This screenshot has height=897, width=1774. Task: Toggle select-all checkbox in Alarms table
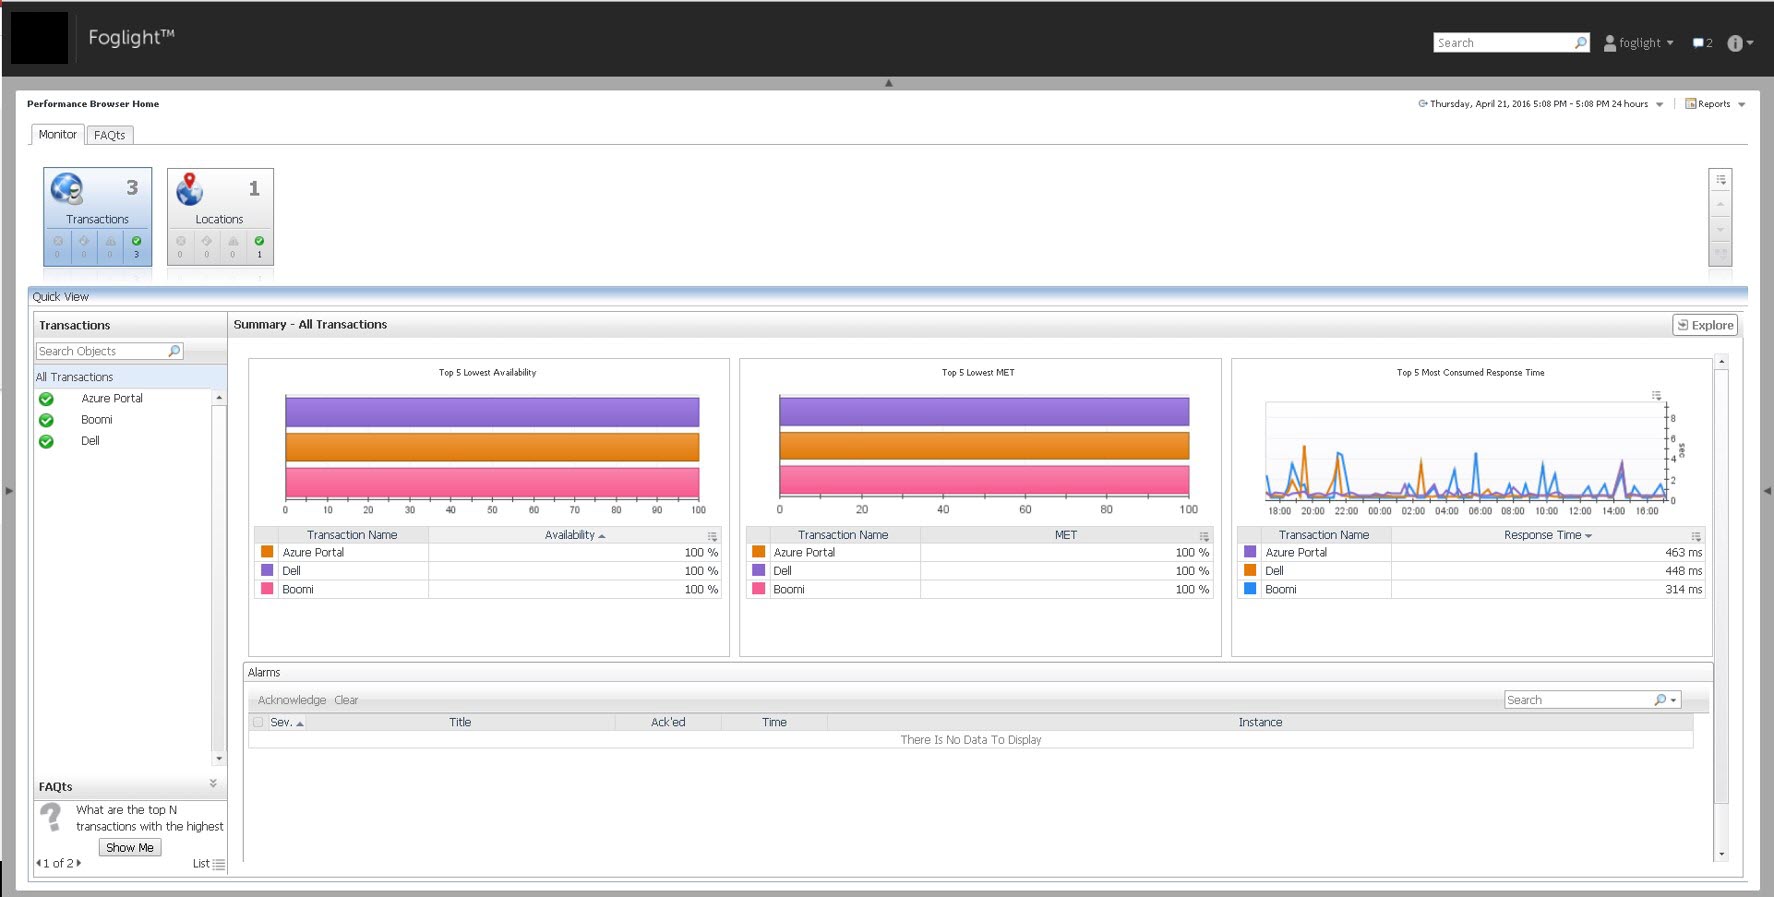click(258, 722)
